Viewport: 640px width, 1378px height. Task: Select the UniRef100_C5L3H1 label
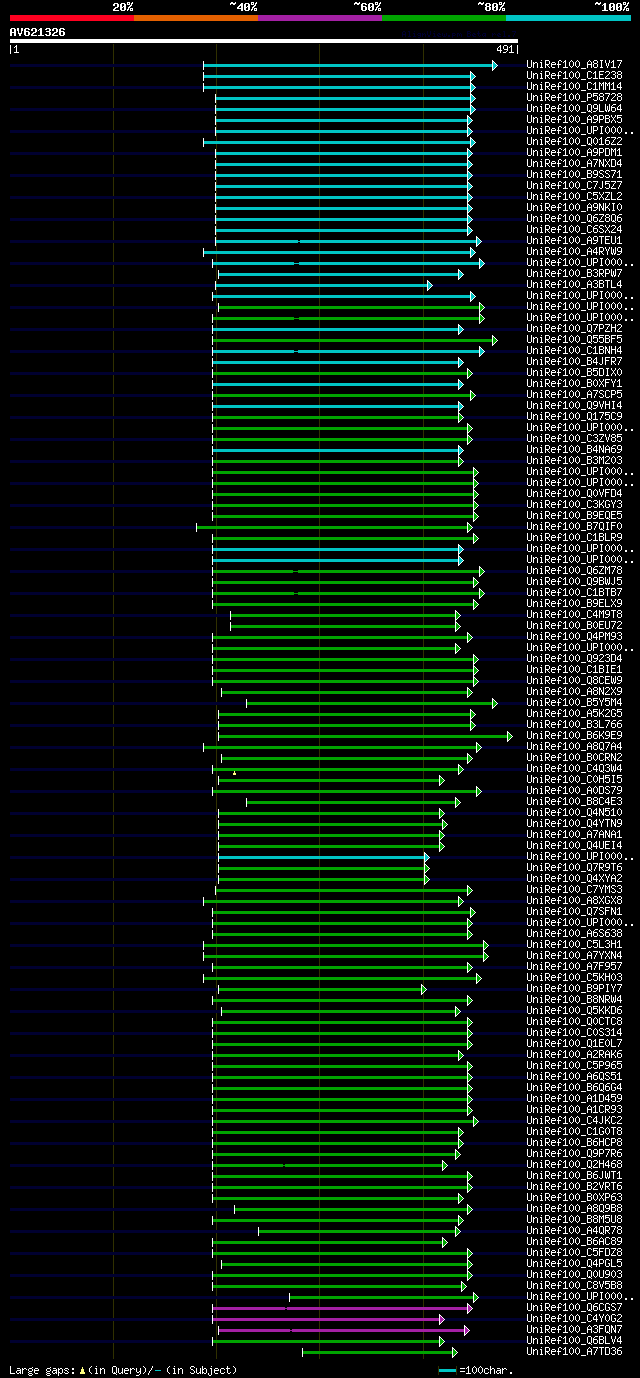(574, 944)
